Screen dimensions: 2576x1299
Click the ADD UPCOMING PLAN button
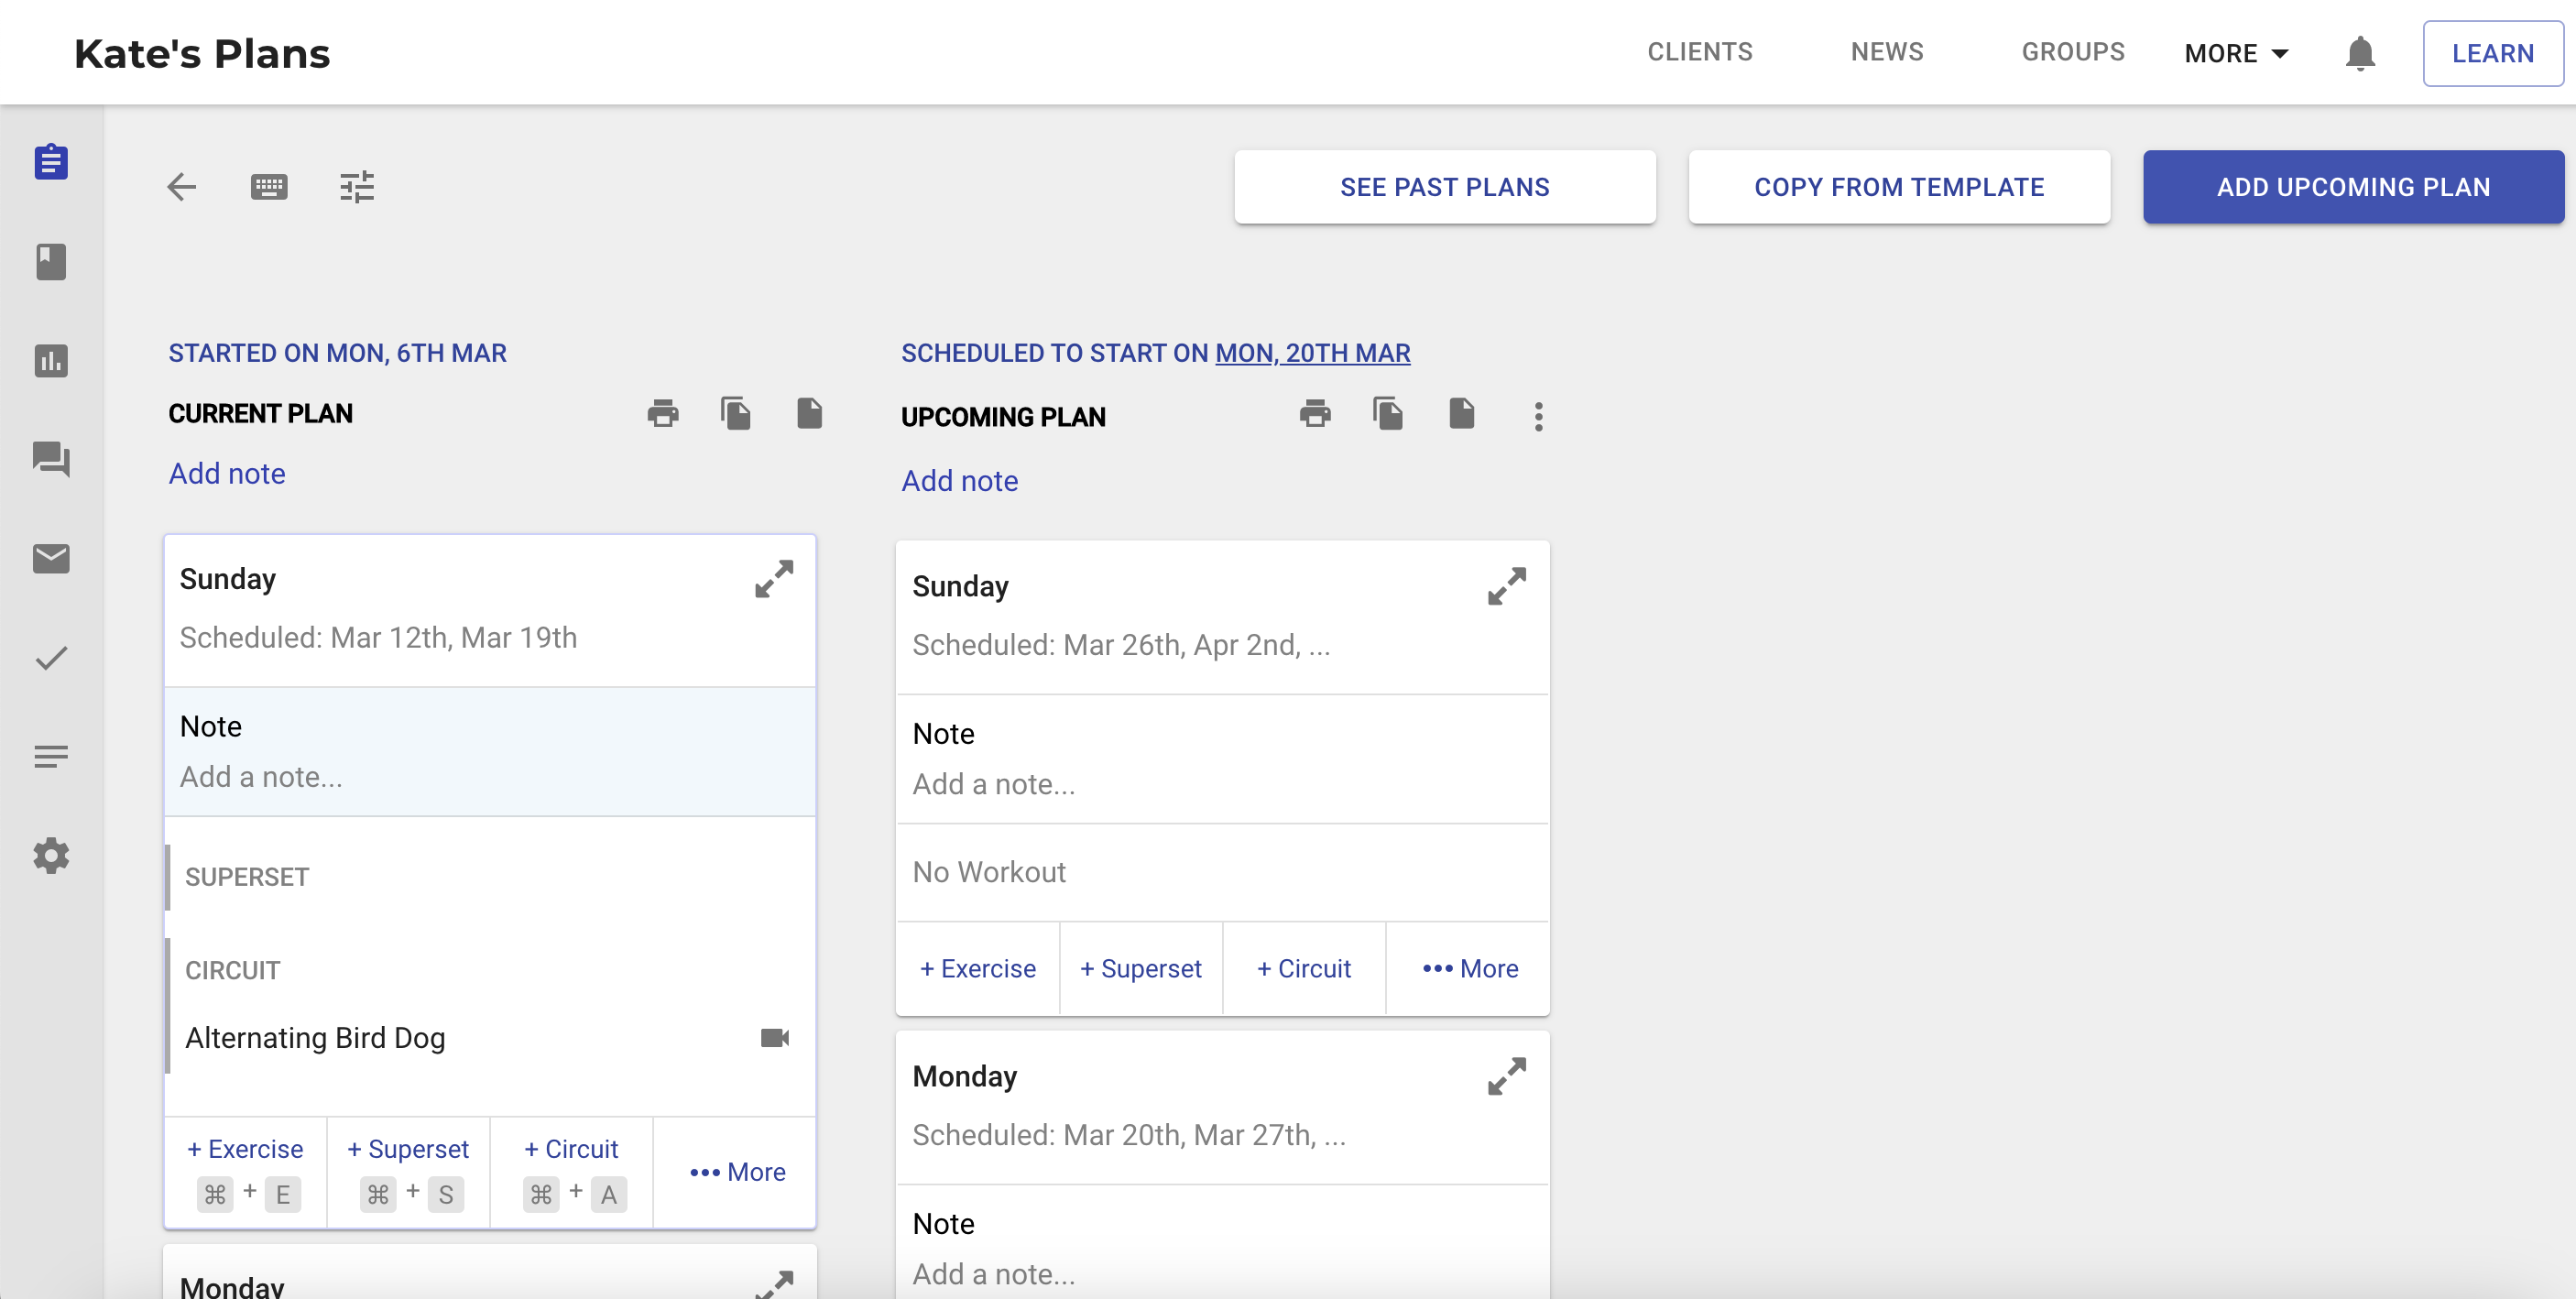point(2352,187)
